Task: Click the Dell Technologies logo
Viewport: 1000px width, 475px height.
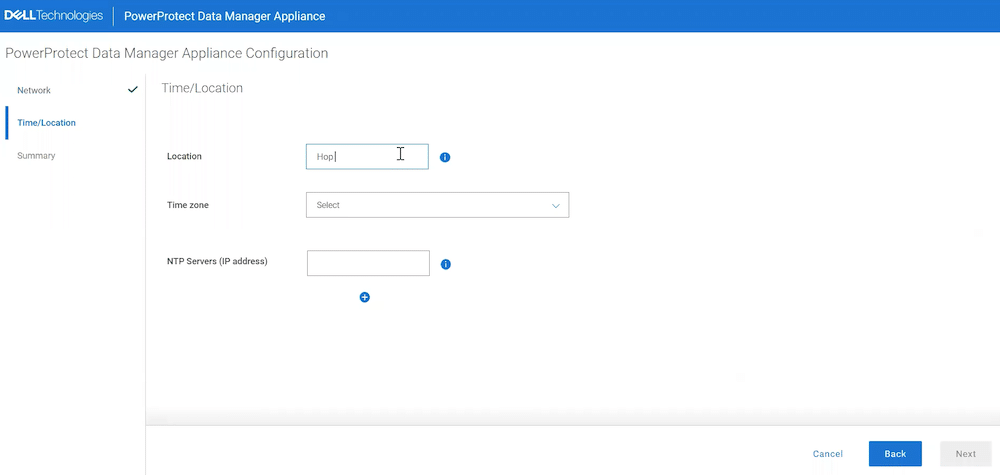Action: [x=54, y=16]
